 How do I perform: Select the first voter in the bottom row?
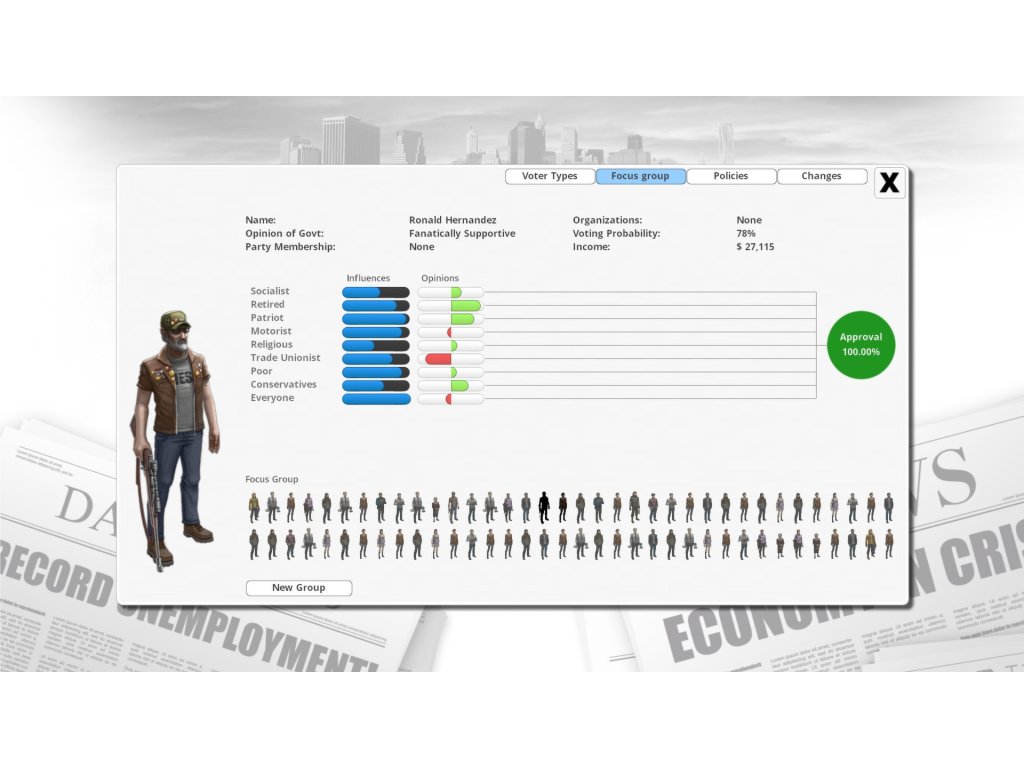254,544
